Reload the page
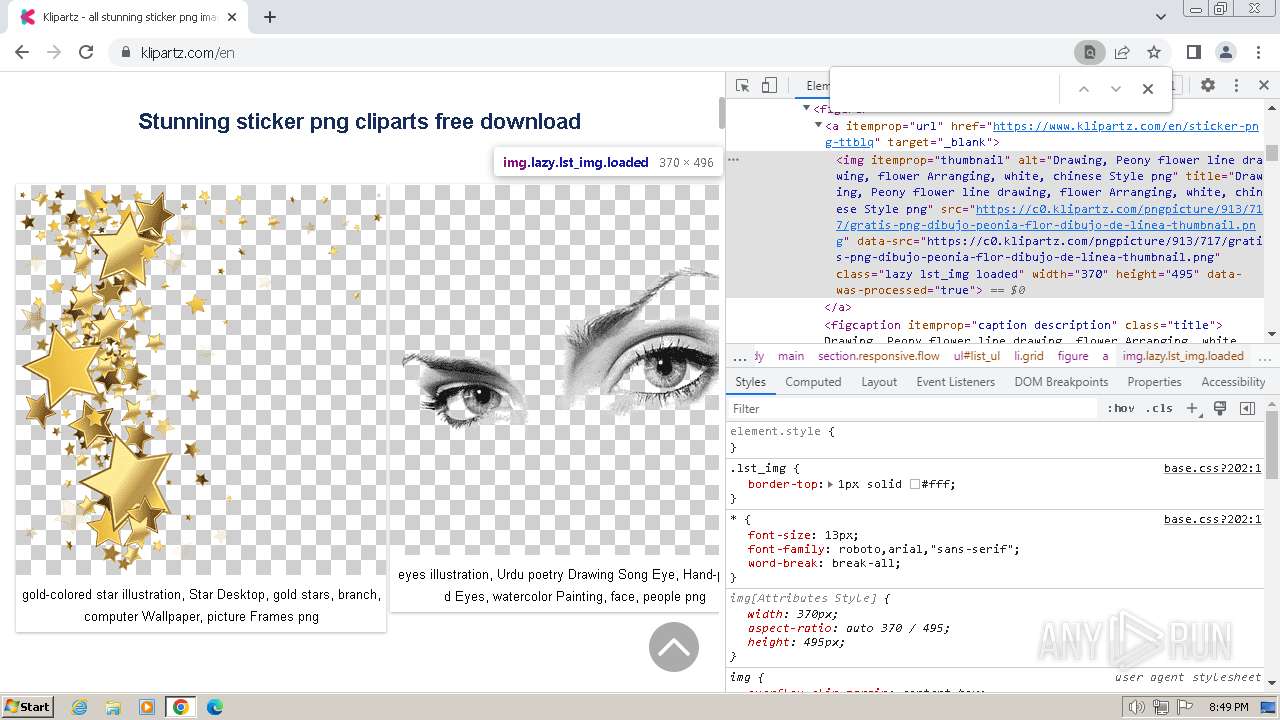The width and height of the screenshot is (1280, 720). (86, 52)
